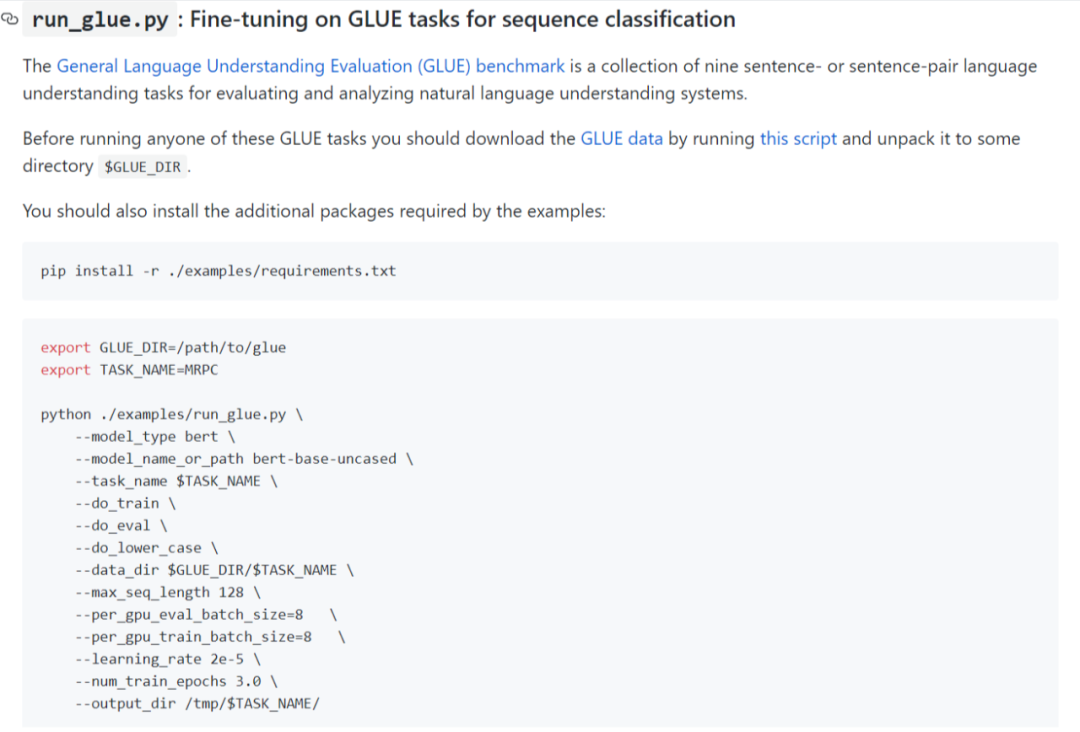1080x732 pixels.
Task: Click the python ./examples/run_glue.py line
Action: coord(171,414)
